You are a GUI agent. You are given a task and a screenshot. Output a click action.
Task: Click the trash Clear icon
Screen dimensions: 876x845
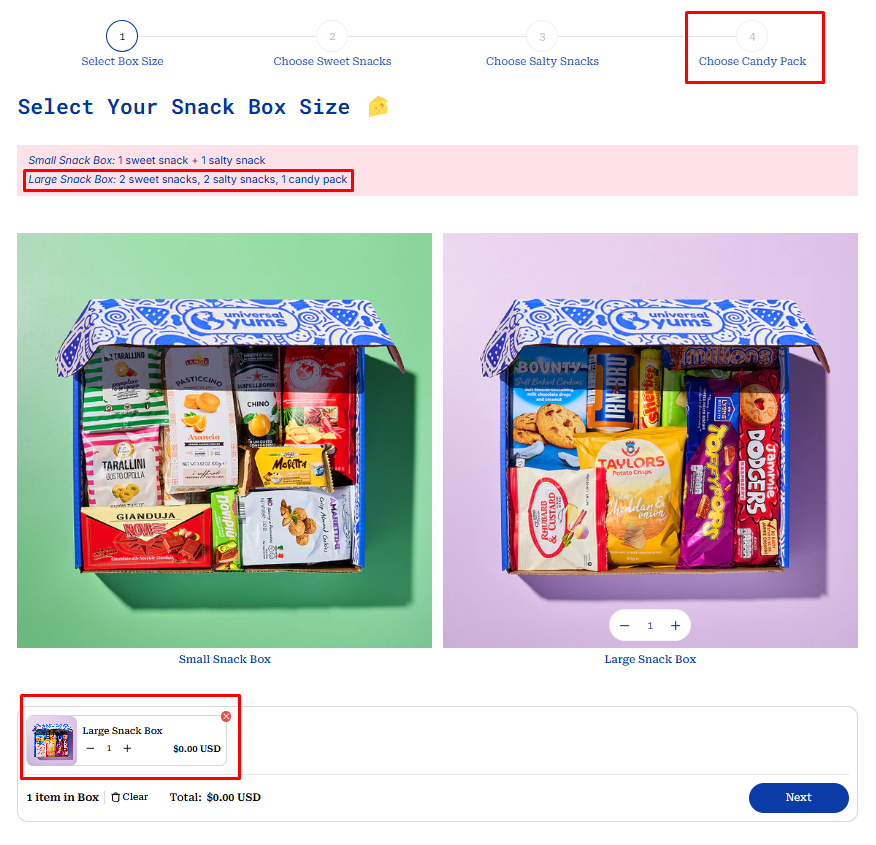pos(116,797)
